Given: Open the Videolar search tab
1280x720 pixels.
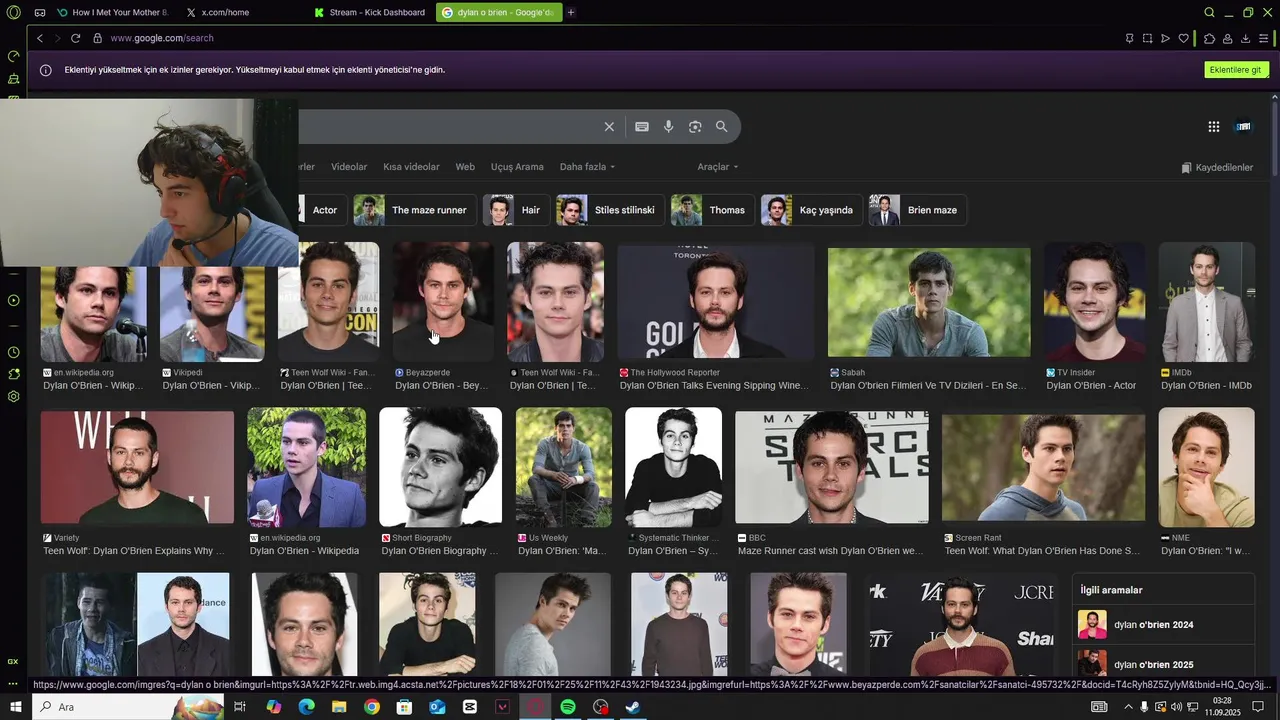Looking at the screenshot, I should coord(349,167).
